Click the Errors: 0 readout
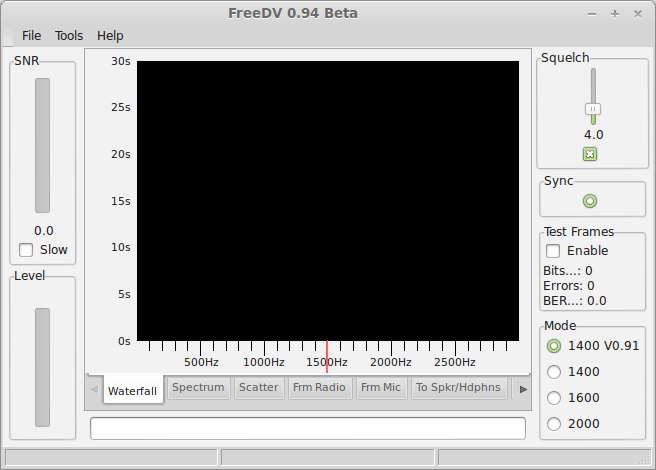This screenshot has height=470, width=656. (569, 286)
